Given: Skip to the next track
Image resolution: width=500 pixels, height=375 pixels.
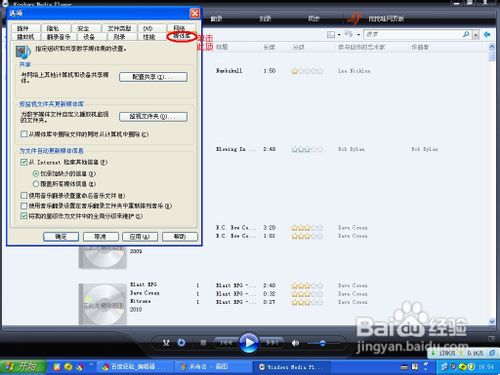Looking at the screenshot, I should point(272,342).
